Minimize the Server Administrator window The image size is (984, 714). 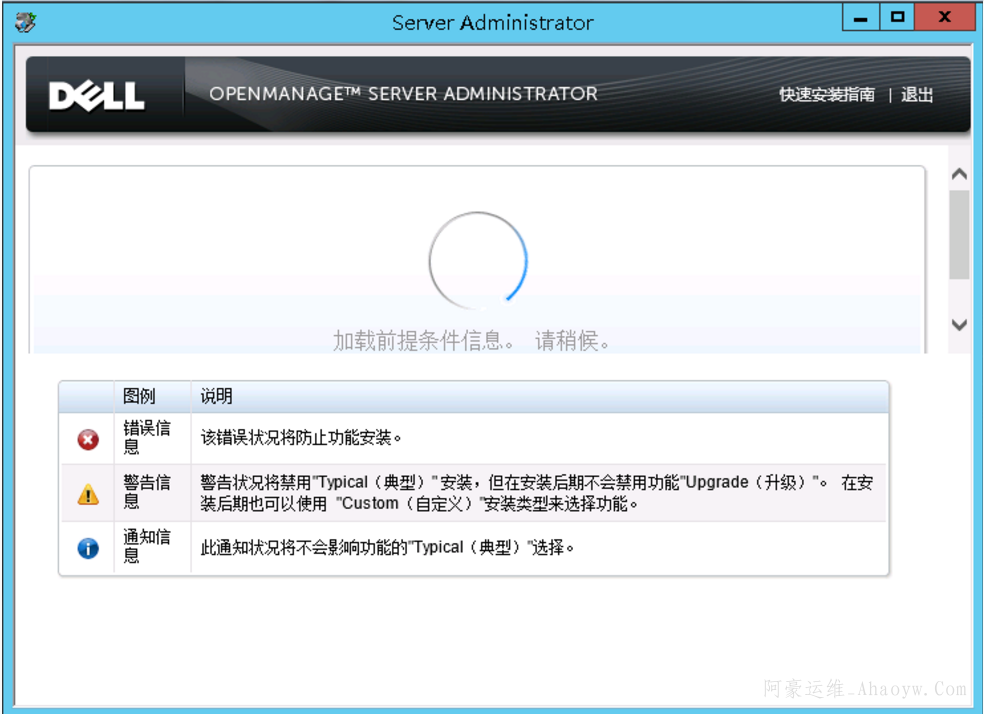pyautogui.click(x=860, y=18)
